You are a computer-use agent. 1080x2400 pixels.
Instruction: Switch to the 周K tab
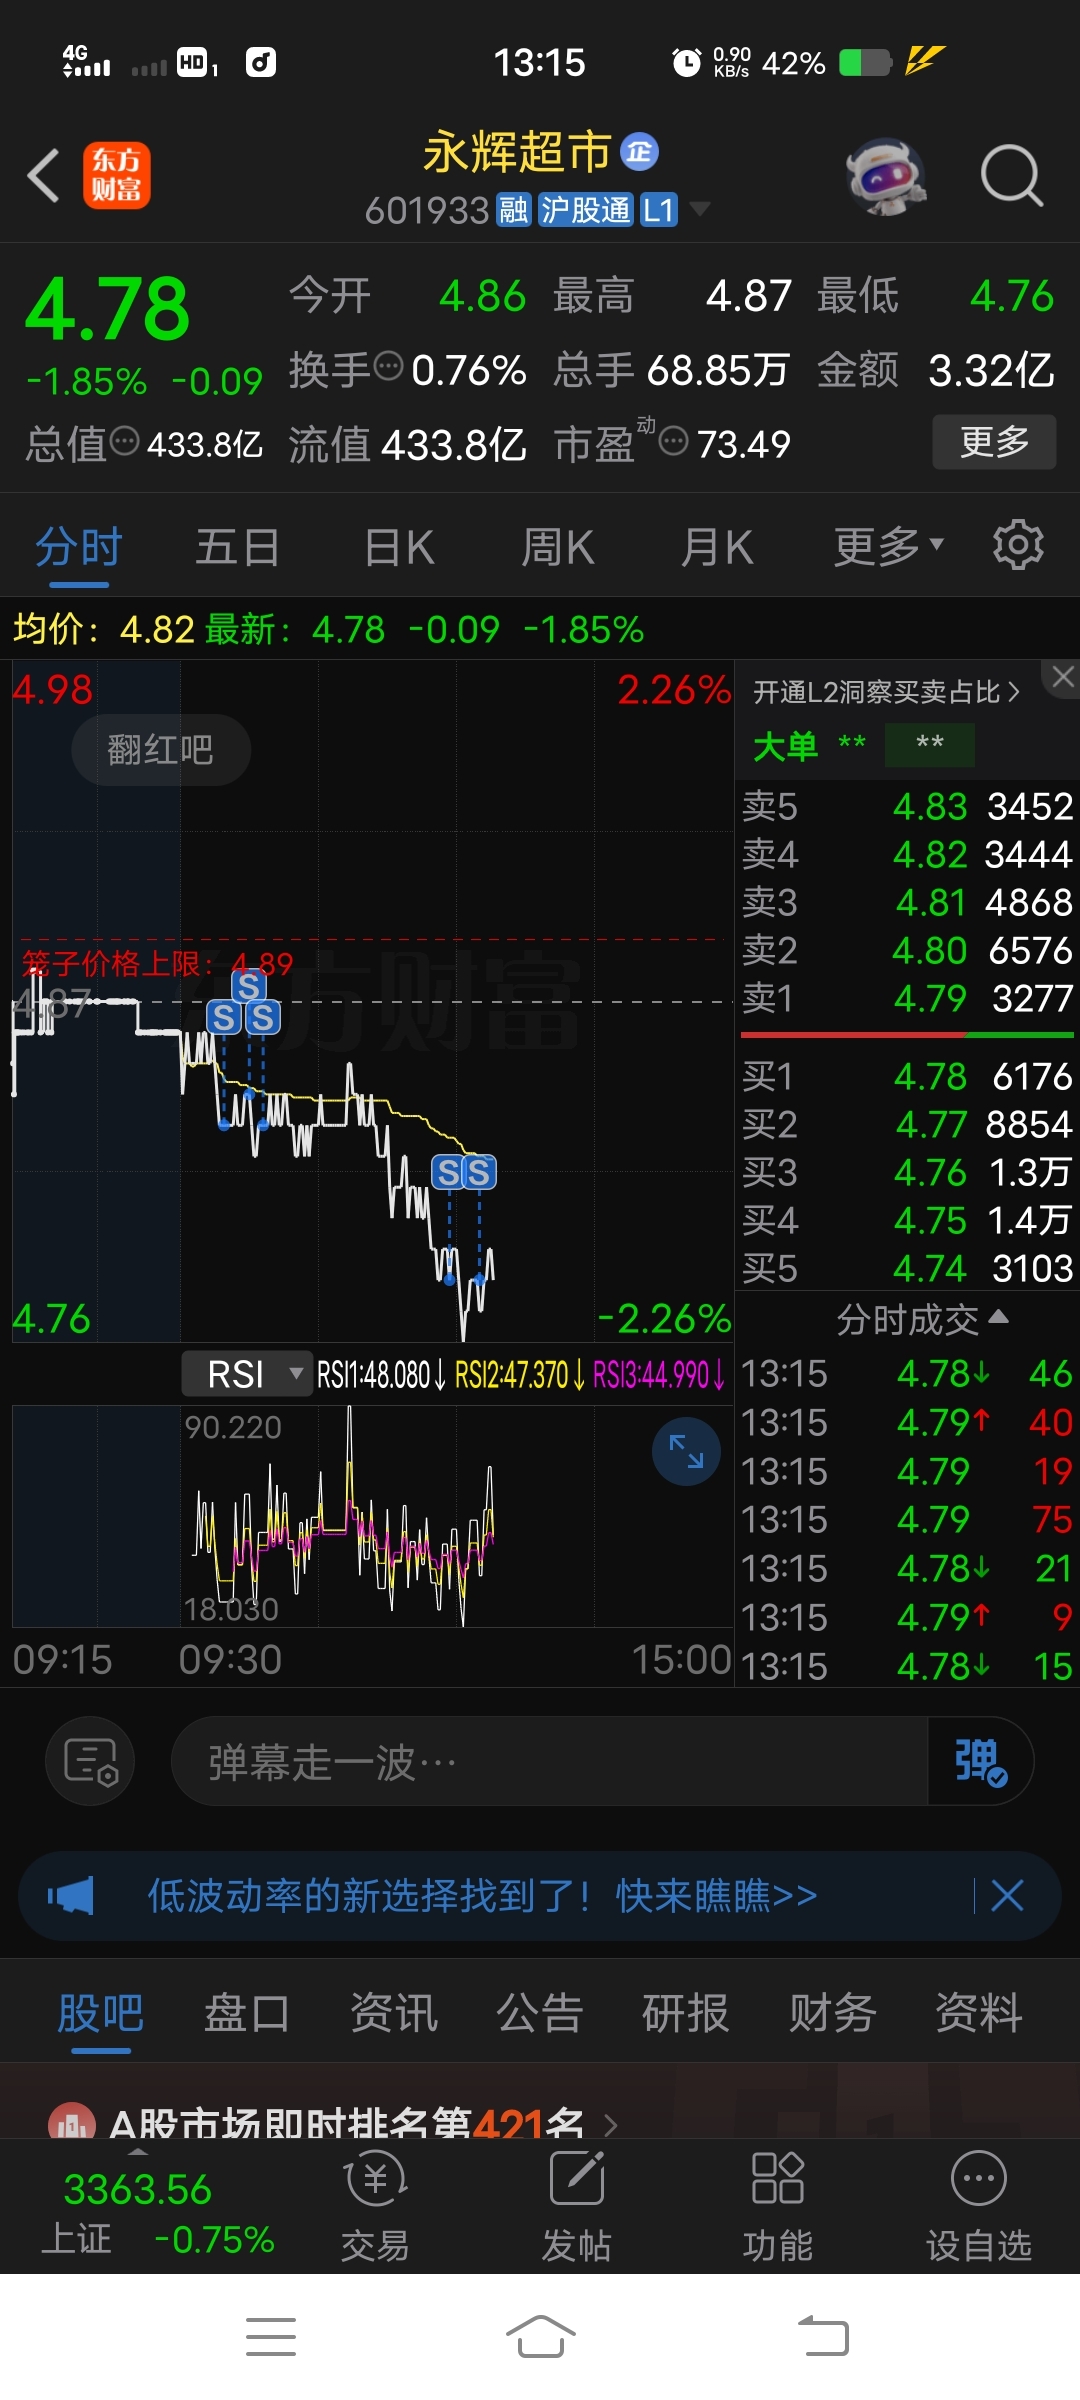coord(558,547)
